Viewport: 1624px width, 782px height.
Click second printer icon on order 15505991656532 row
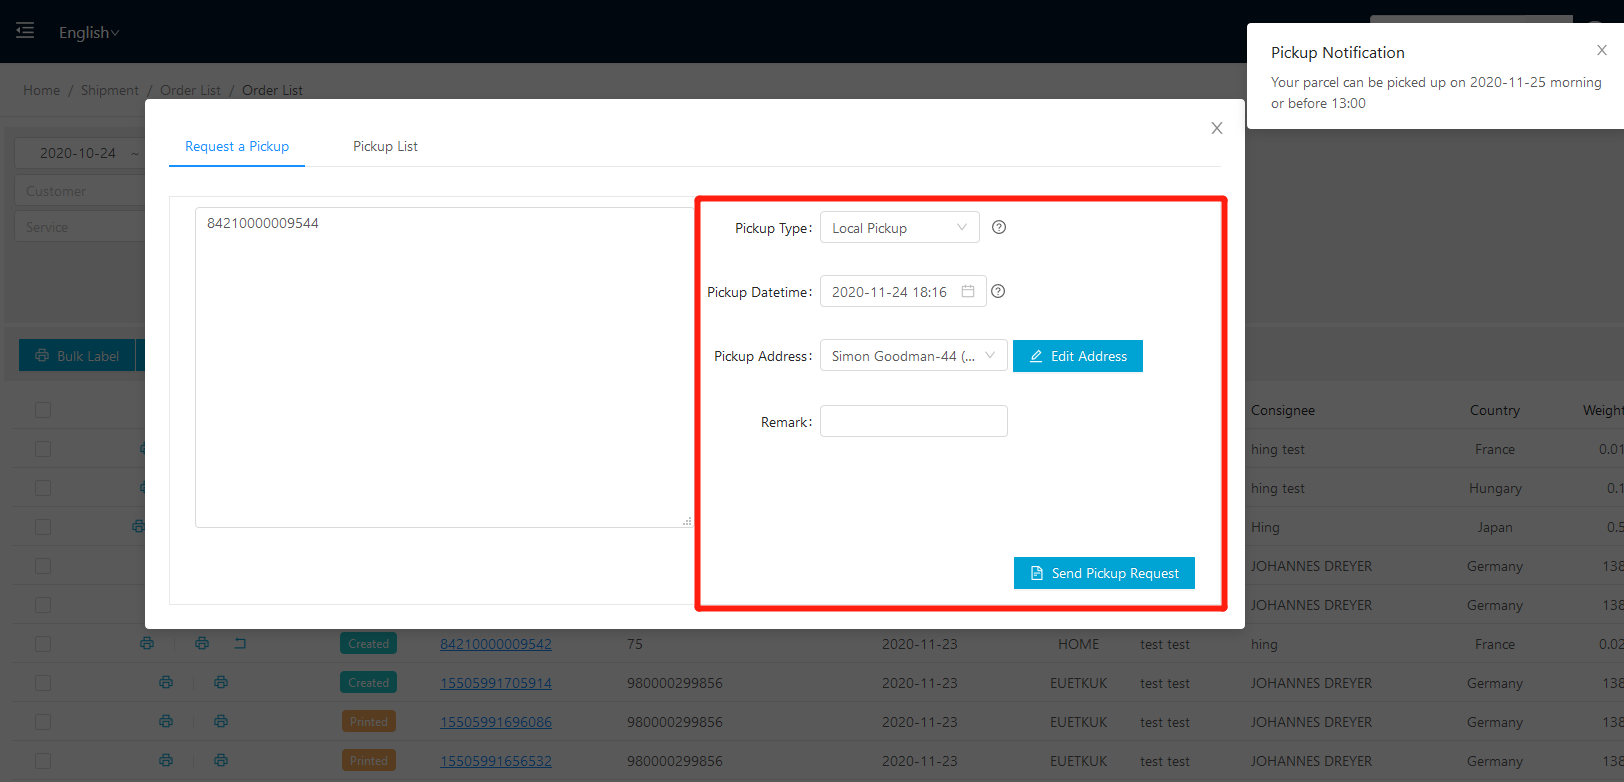pos(221,761)
